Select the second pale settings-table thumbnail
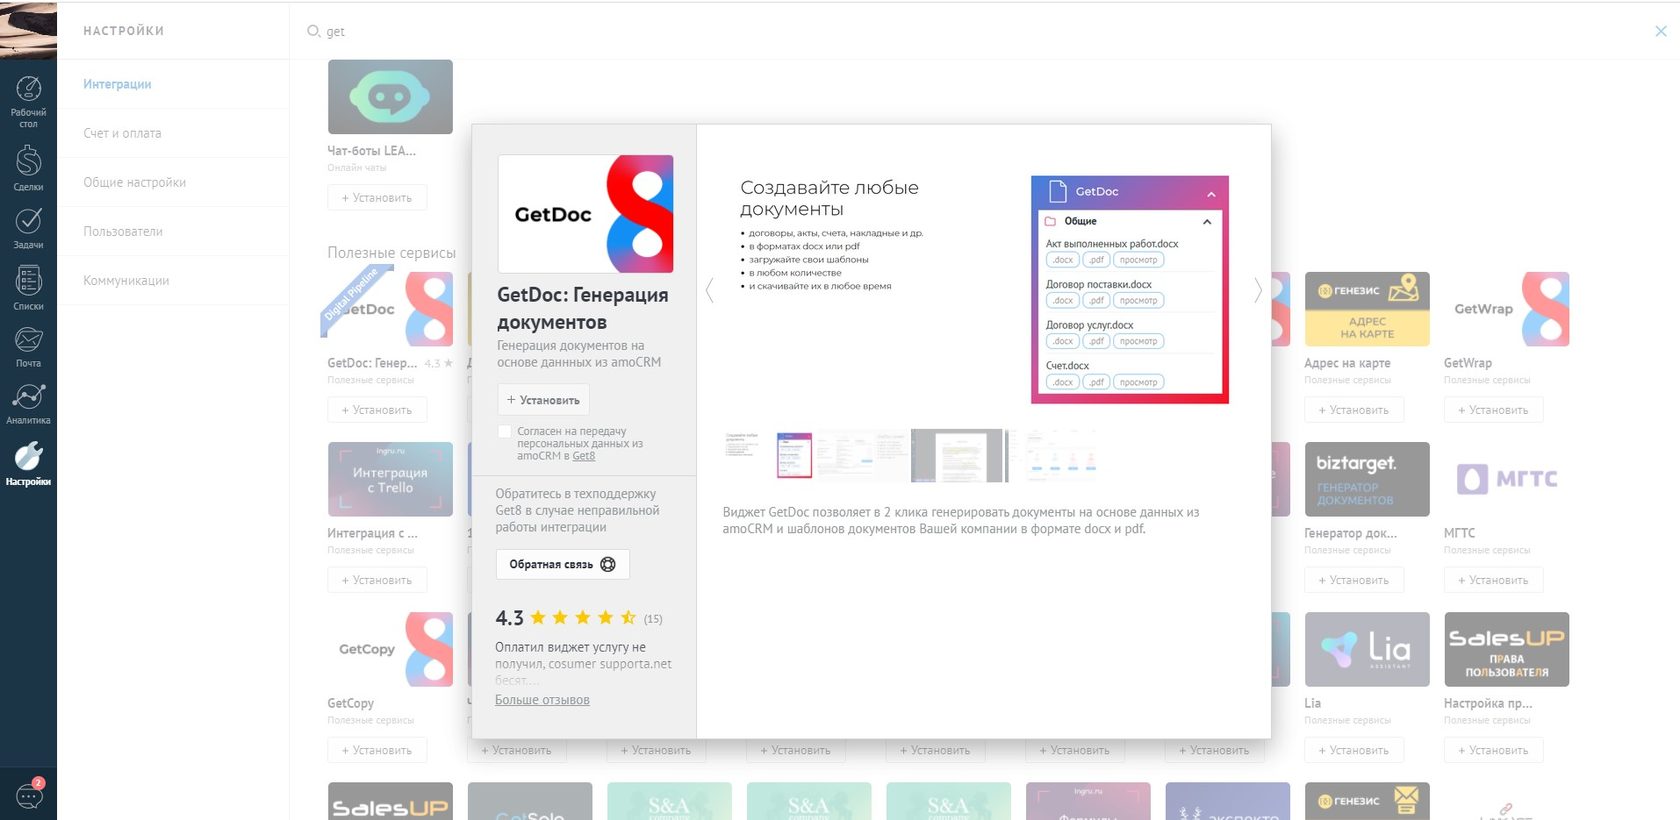The height and width of the screenshot is (820, 1680). coord(861,455)
